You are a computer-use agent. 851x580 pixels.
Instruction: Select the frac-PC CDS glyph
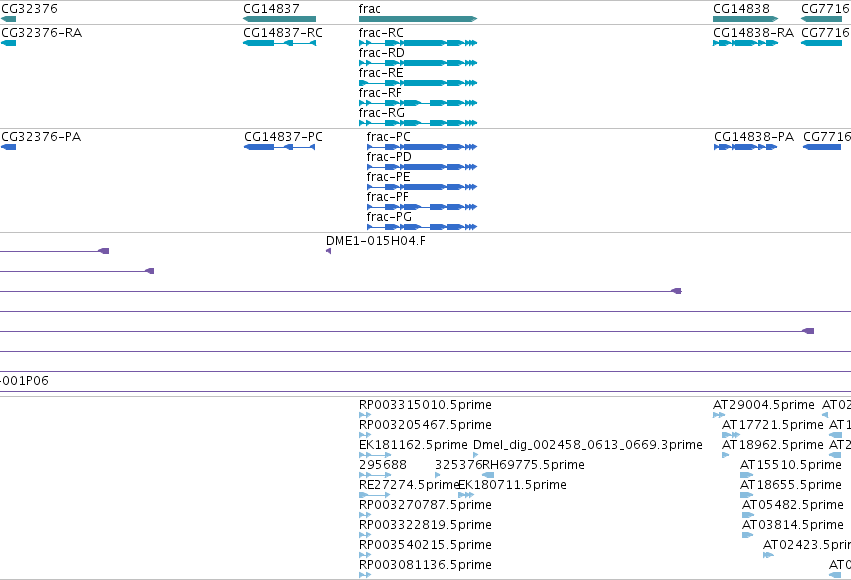pyautogui.click(x=422, y=147)
